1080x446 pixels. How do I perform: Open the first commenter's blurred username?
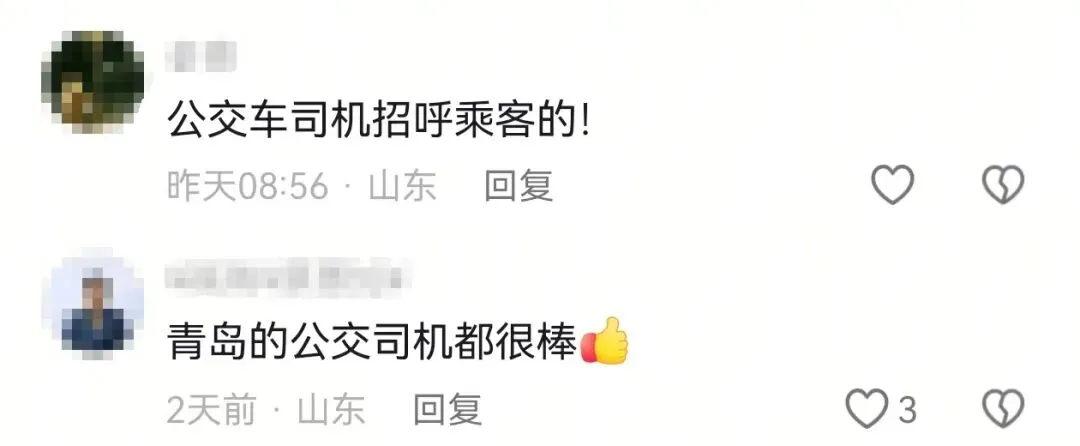[201, 56]
